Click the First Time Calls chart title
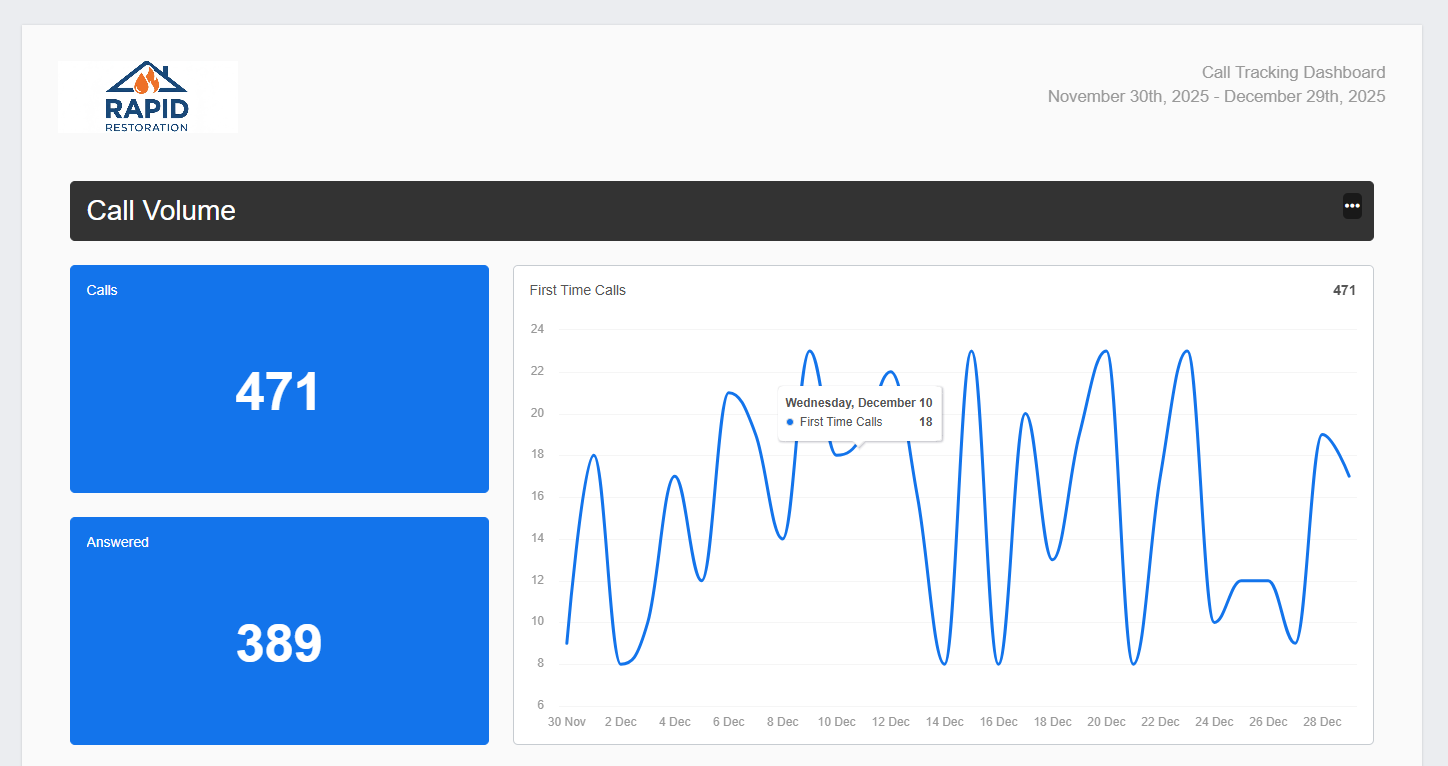 (577, 290)
